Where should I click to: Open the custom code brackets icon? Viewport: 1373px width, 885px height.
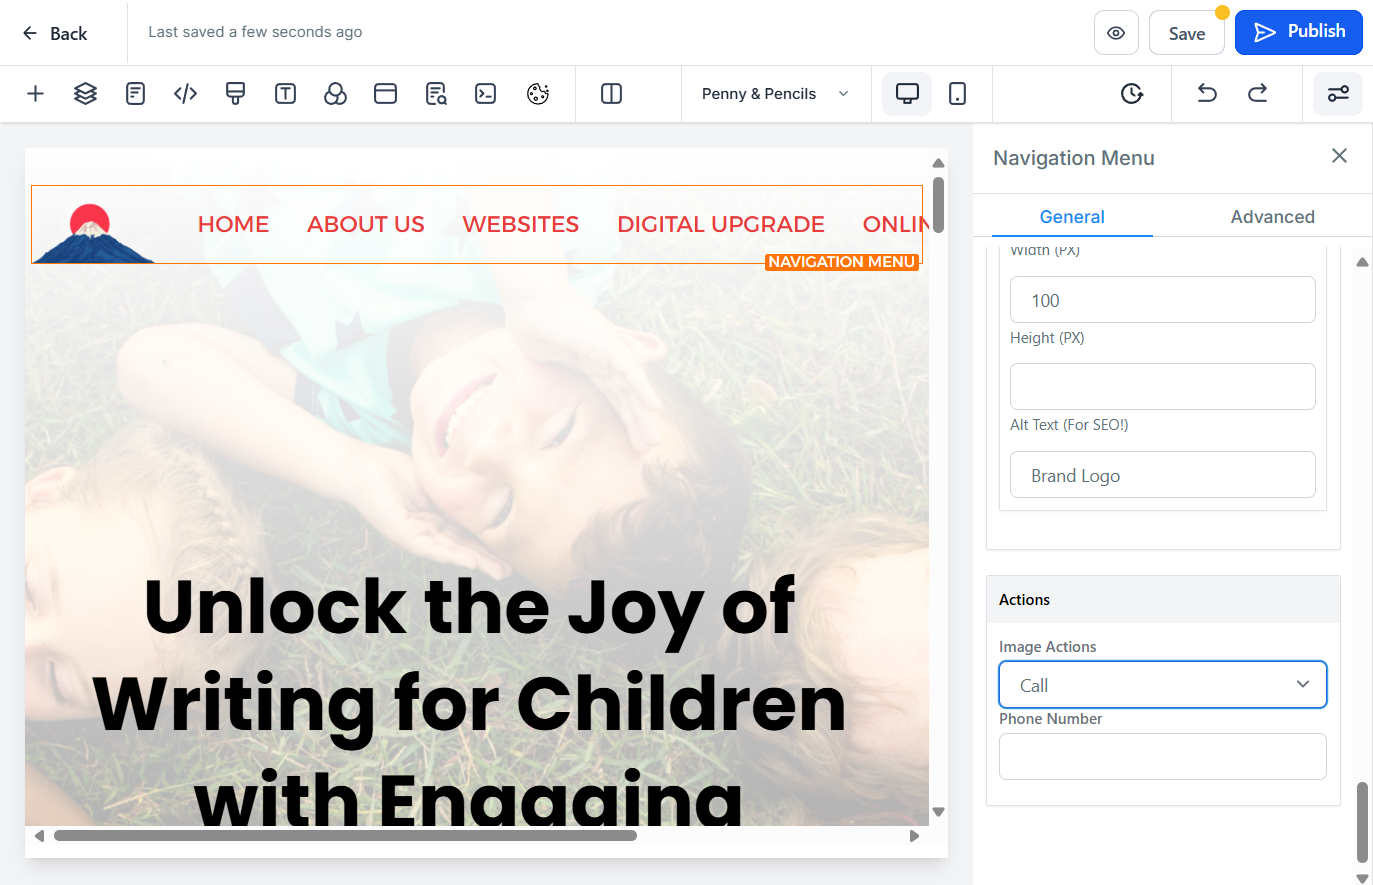point(185,94)
